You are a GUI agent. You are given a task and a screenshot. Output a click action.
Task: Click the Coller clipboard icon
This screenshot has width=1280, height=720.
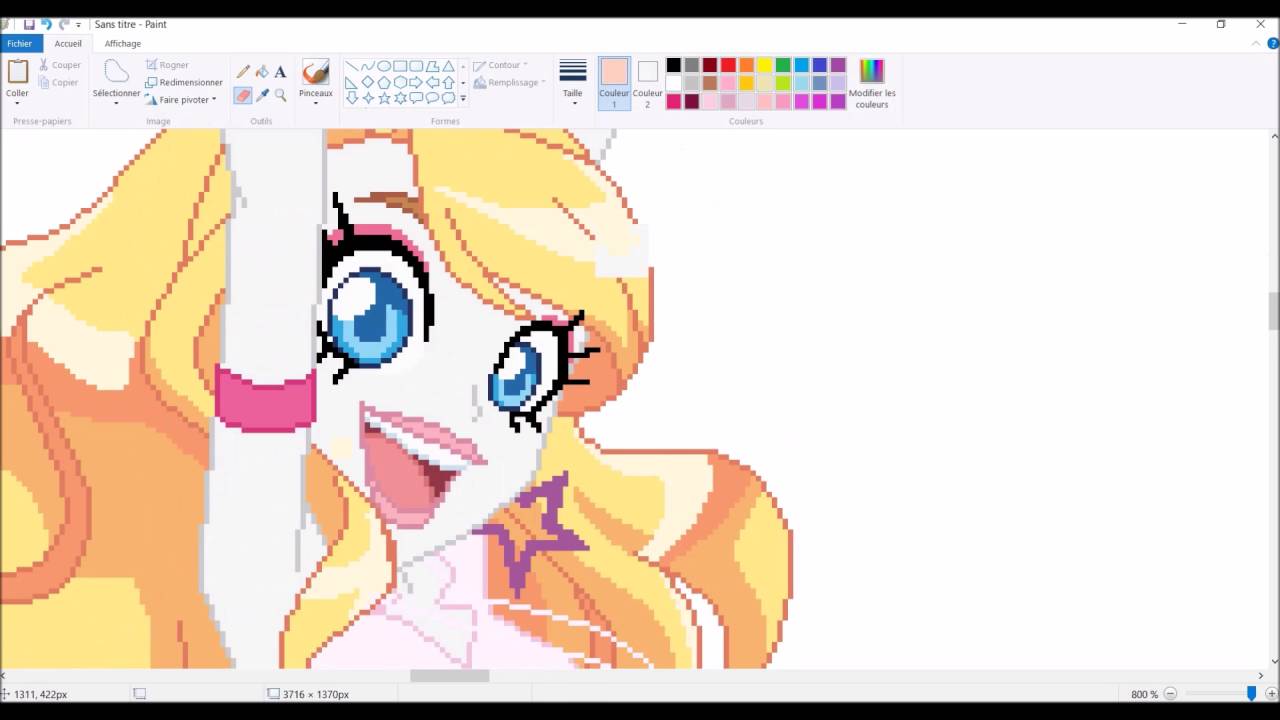coord(17,72)
